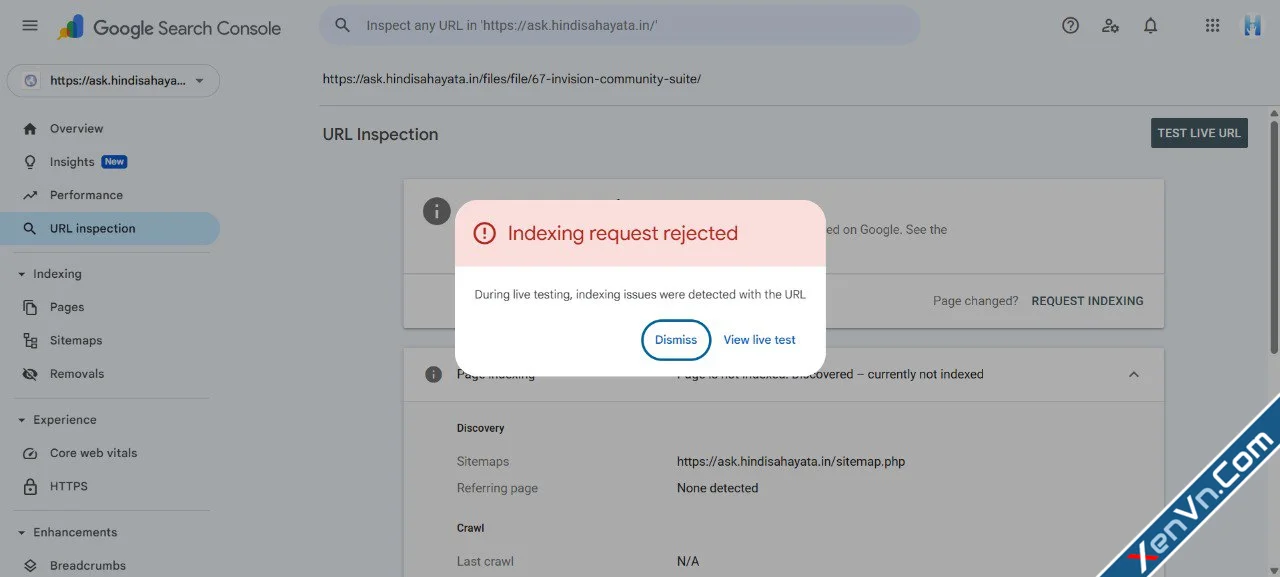Screen dimensions: 1280x577
Task: Collapse the Page indexing panel chevron
Action: pos(1133,374)
